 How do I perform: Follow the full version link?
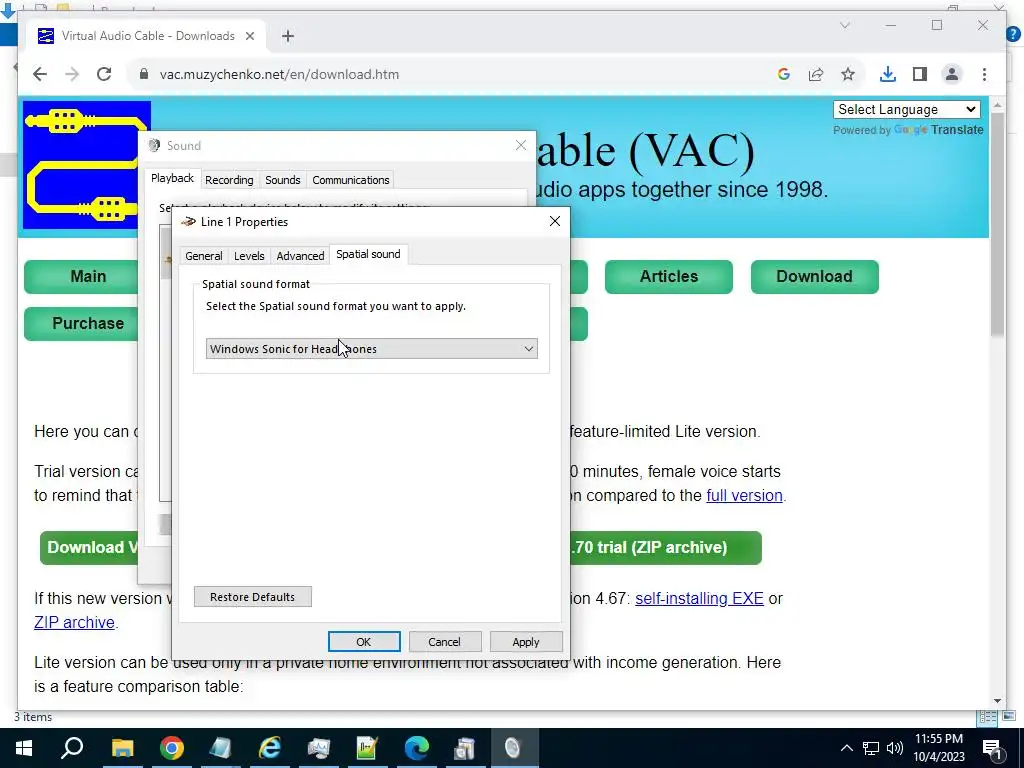[744, 495]
